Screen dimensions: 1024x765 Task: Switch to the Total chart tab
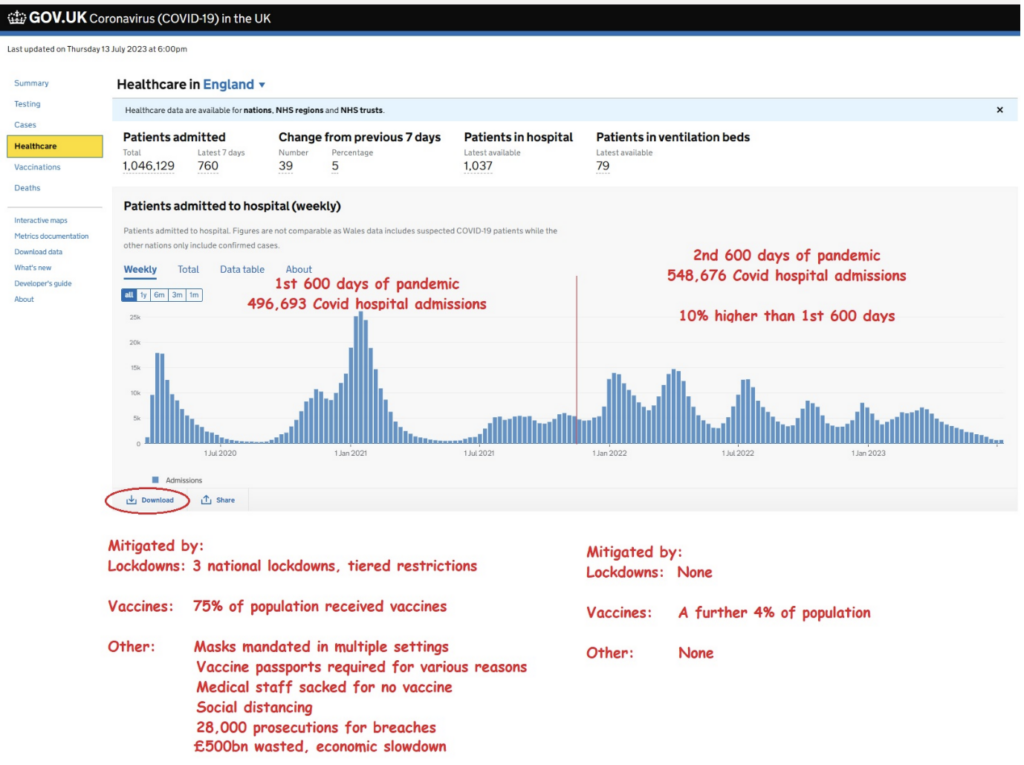point(188,270)
